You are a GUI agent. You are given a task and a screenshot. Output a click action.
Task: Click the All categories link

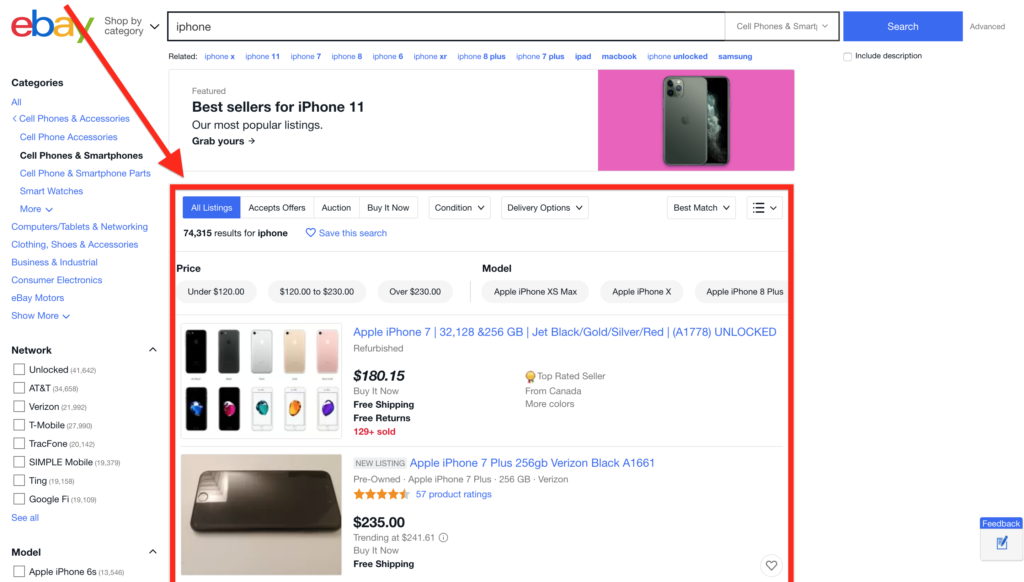pyautogui.click(x=16, y=102)
